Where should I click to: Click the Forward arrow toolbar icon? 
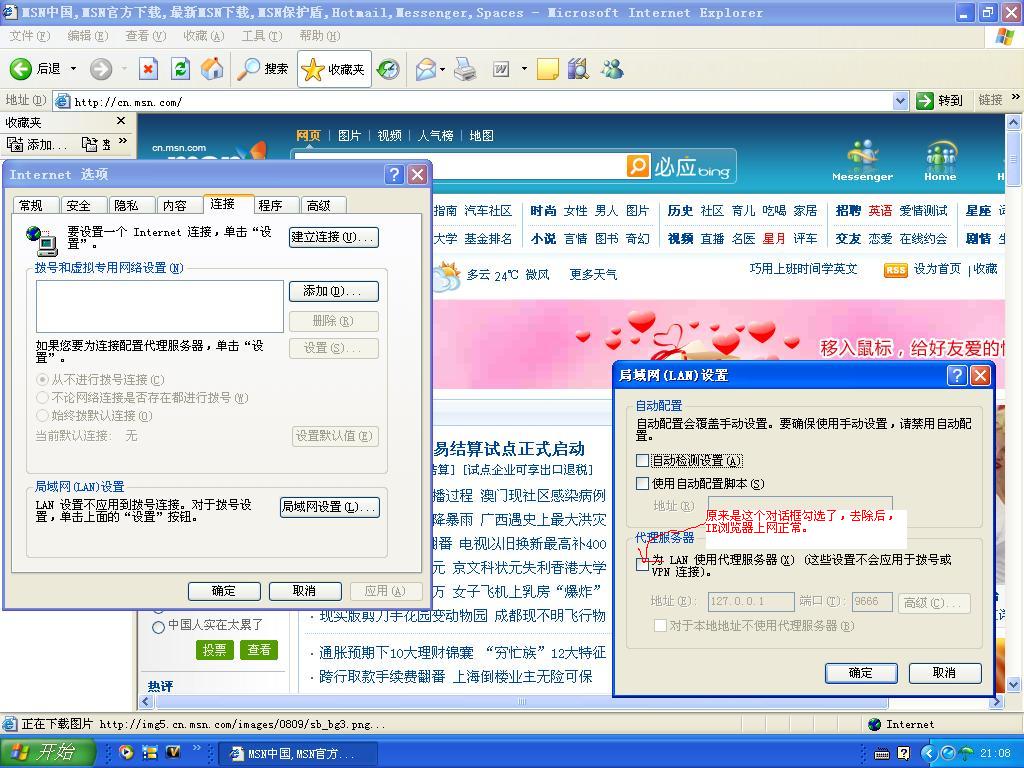pyautogui.click(x=101, y=69)
